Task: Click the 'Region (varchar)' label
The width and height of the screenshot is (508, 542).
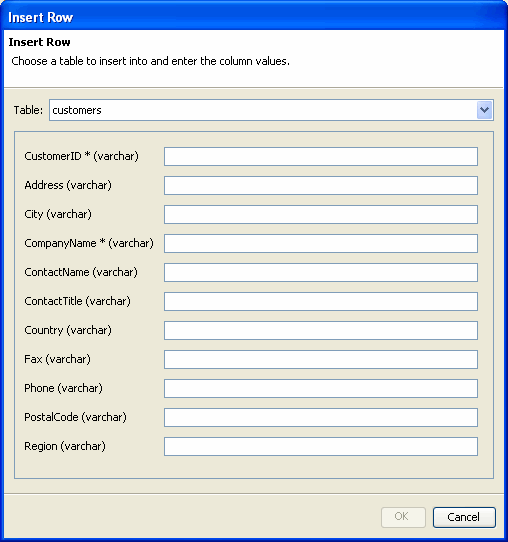Action: pyautogui.click(x=65, y=446)
